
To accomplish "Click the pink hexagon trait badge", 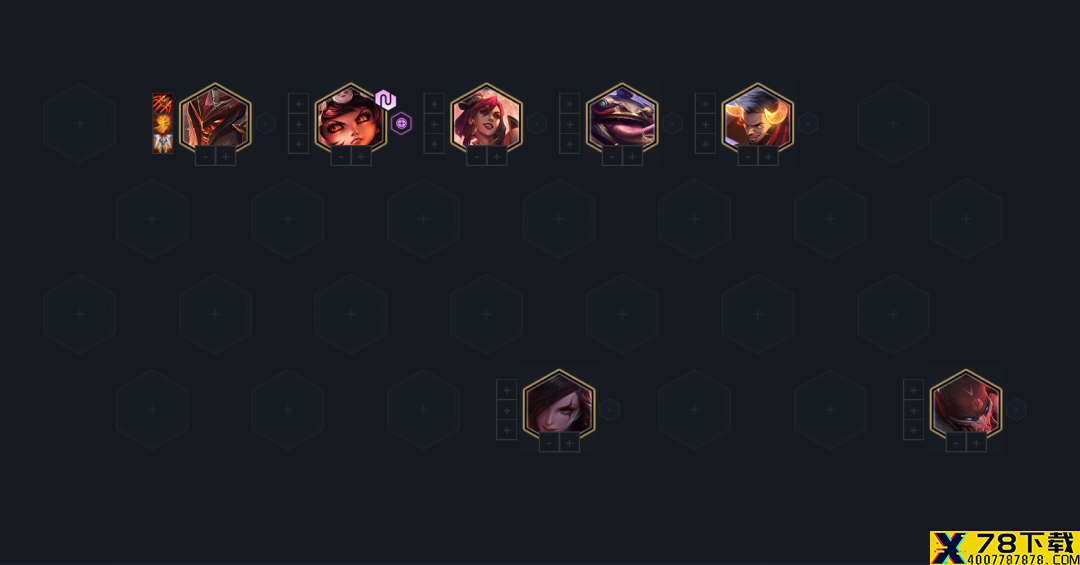I will (x=386, y=100).
